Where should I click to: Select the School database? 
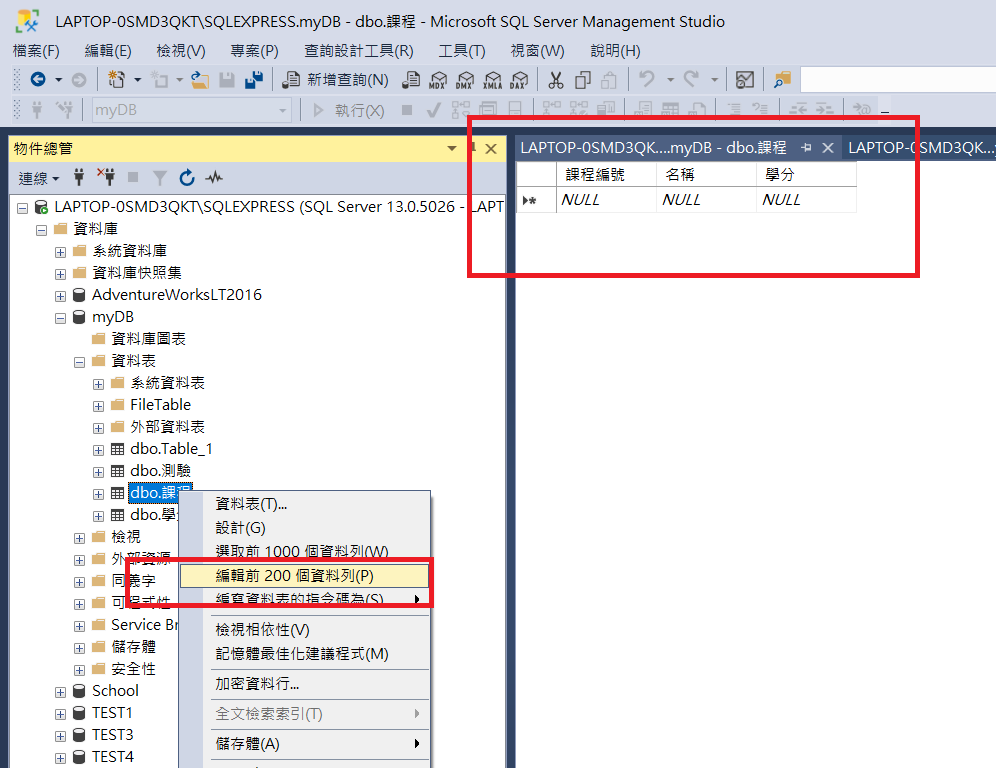(x=115, y=691)
